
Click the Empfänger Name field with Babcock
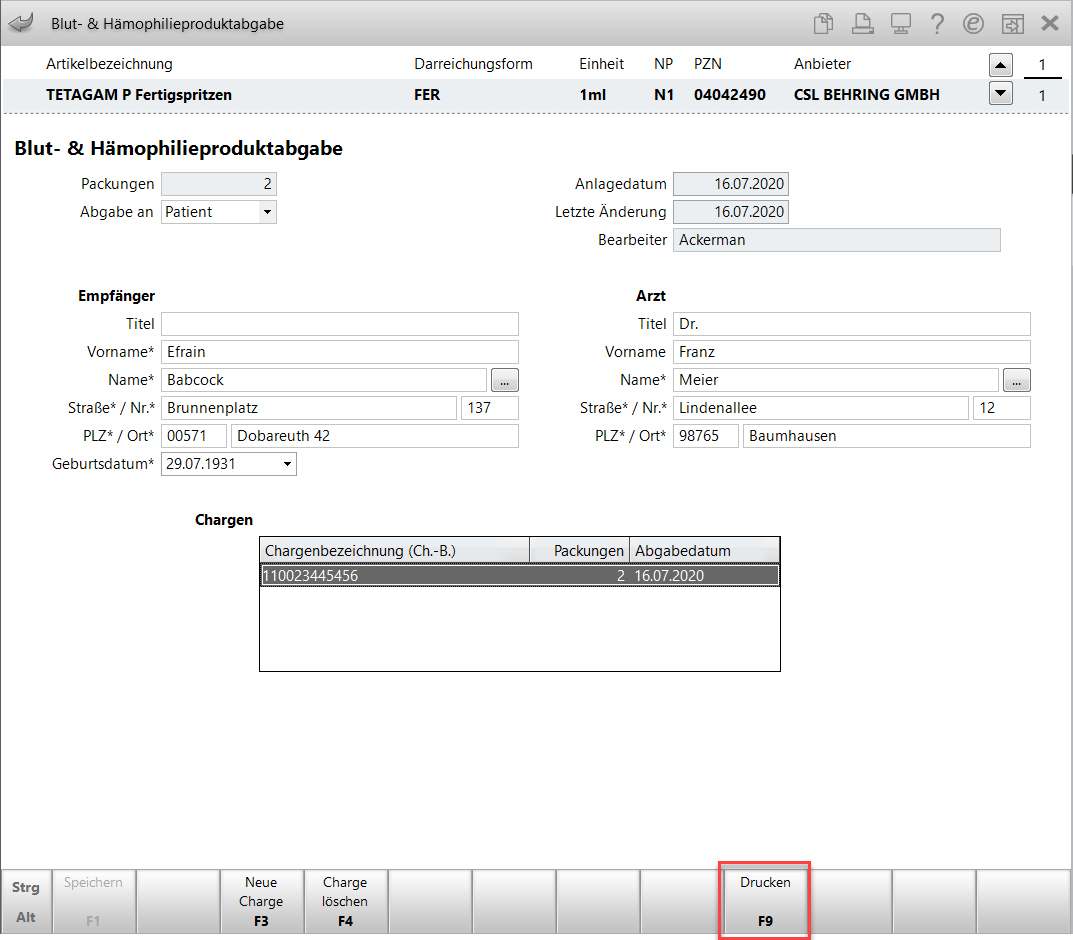point(324,380)
